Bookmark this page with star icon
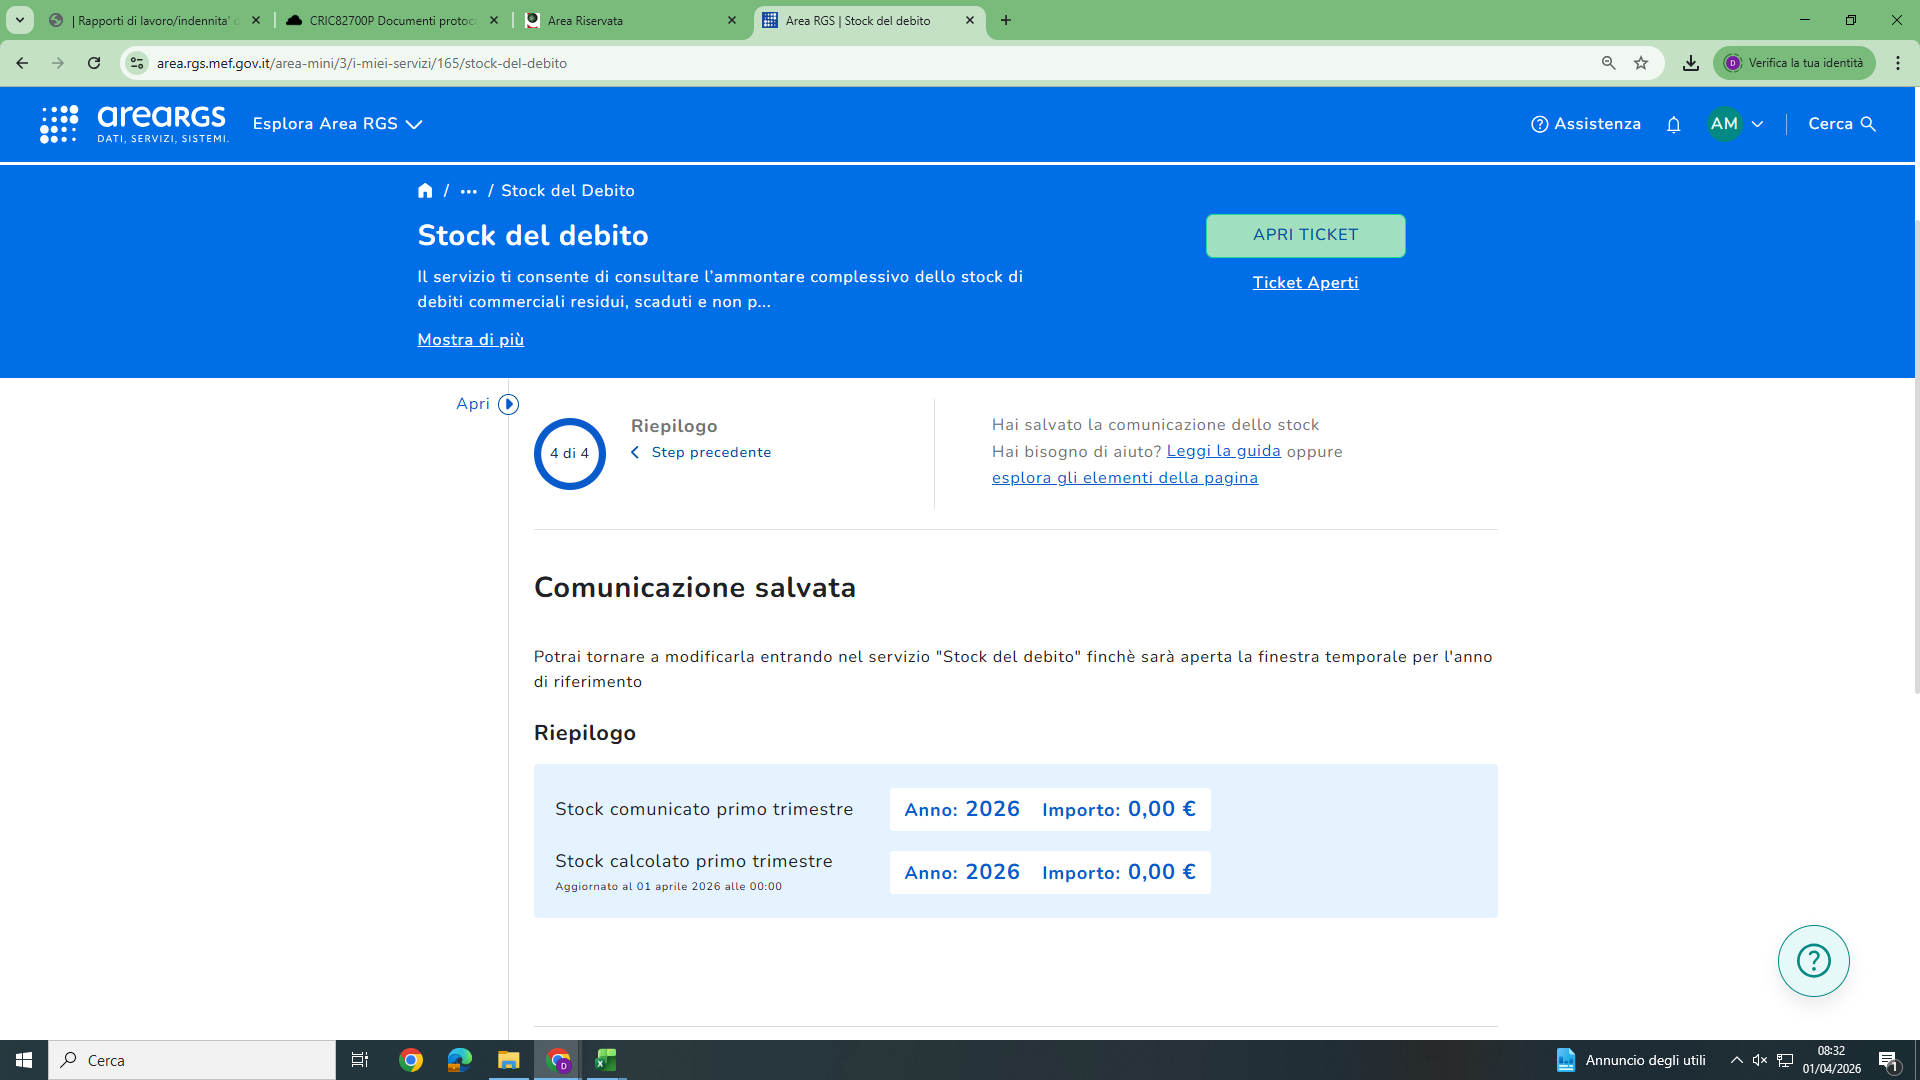This screenshot has height=1080, width=1920. (1641, 63)
